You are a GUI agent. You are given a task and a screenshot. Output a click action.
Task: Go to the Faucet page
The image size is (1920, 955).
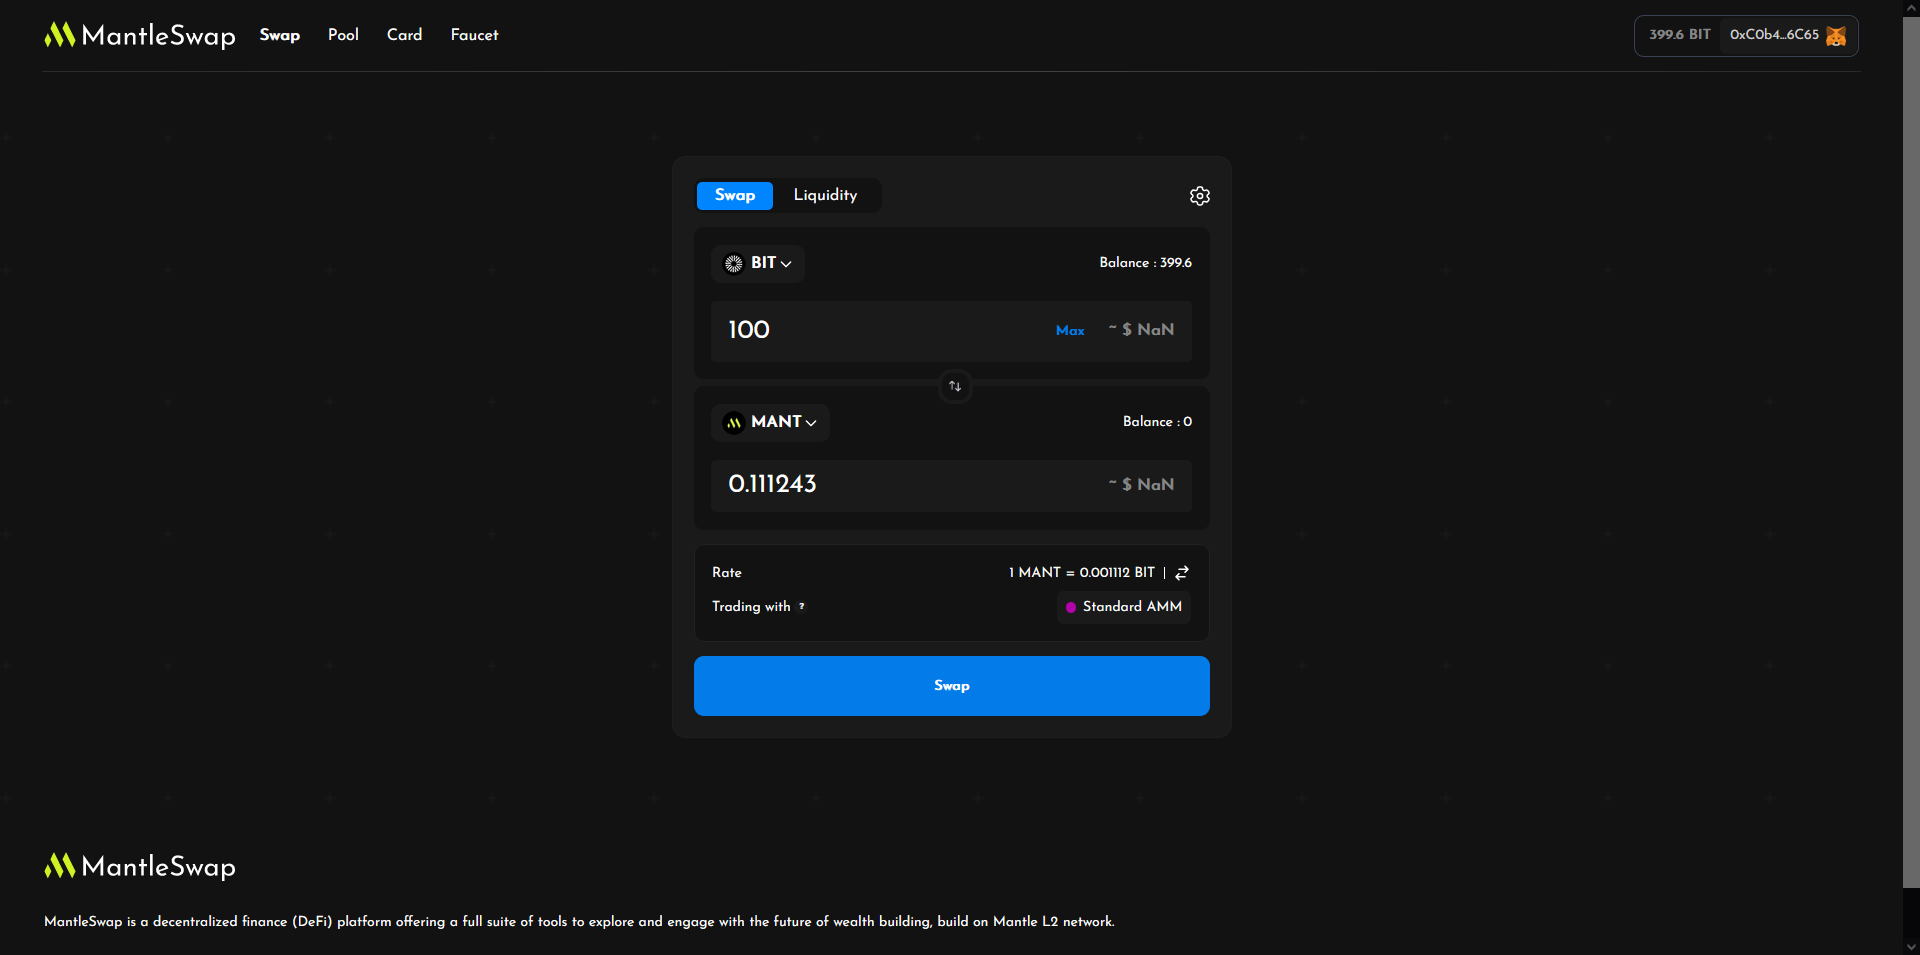[474, 35]
